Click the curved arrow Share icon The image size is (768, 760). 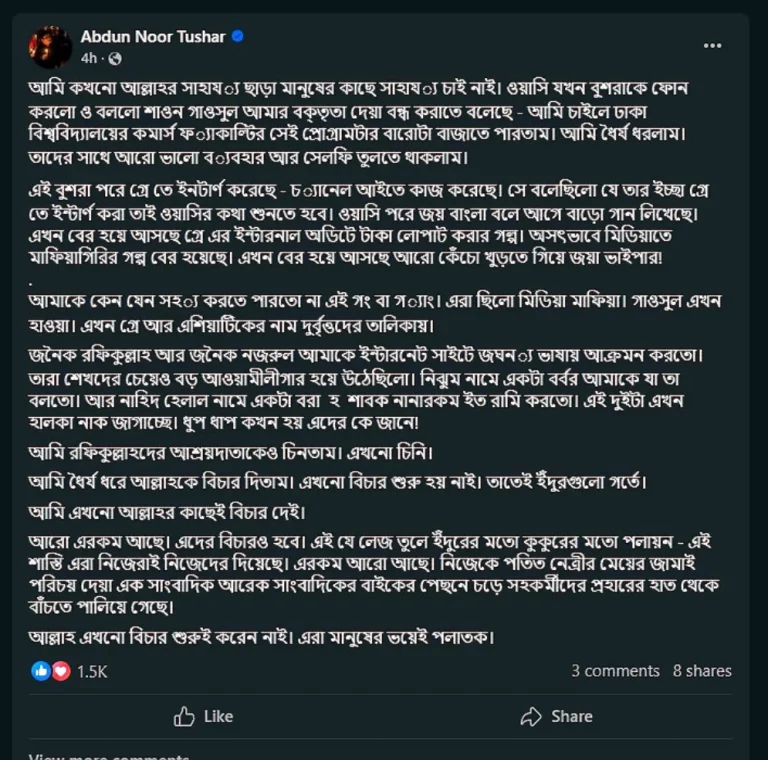click(x=531, y=716)
